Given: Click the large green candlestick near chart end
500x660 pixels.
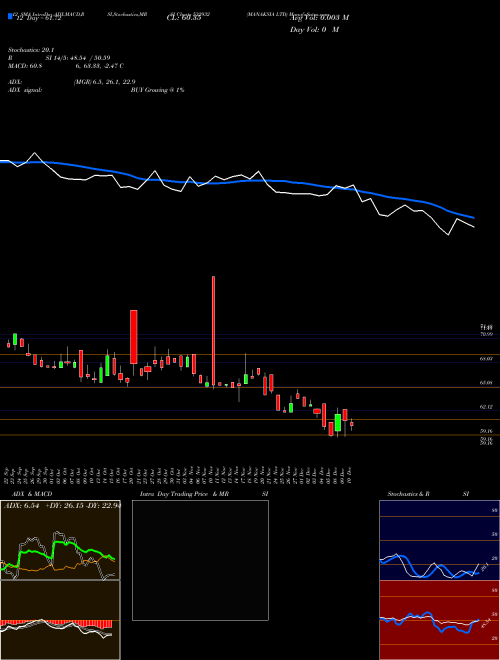Looking at the screenshot, I should click(338, 423).
